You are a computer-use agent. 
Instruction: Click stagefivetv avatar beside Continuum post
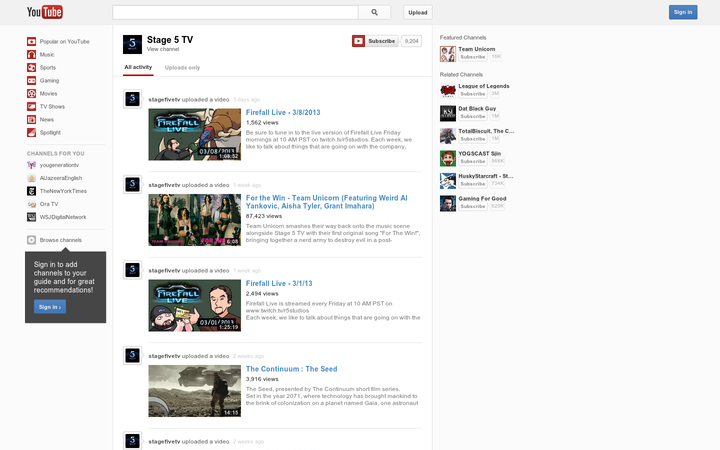click(x=132, y=355)
